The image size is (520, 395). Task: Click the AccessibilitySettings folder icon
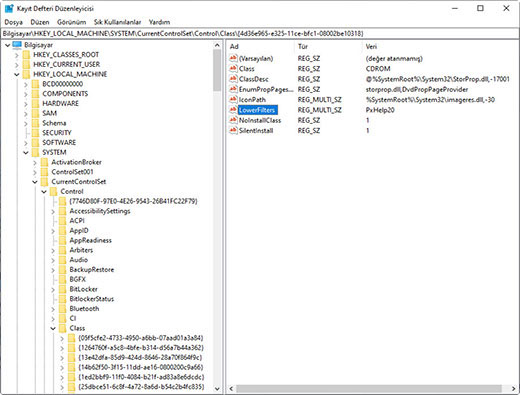pos(62,211)
